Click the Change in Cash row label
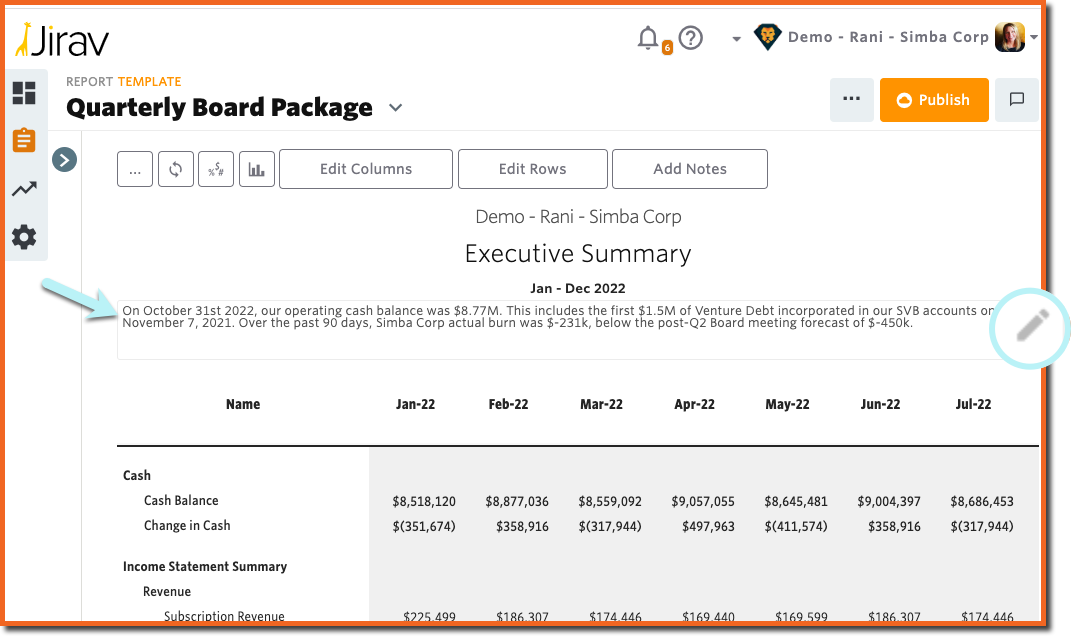Viewport: 1077px width, 636px height. 187,525
